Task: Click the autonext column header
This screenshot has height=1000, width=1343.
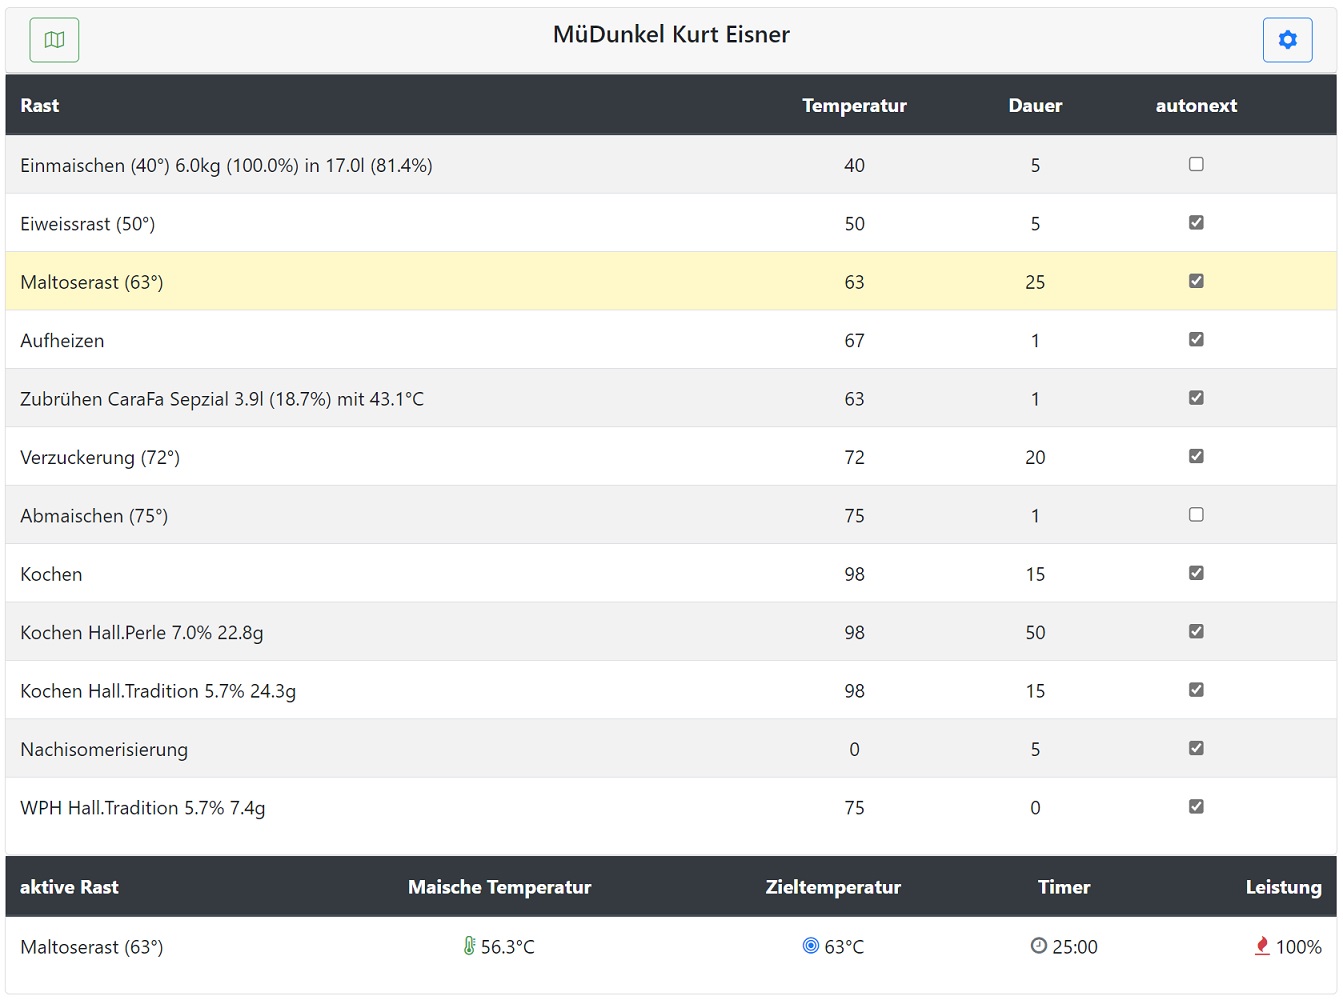Action: coord(1196,106)
